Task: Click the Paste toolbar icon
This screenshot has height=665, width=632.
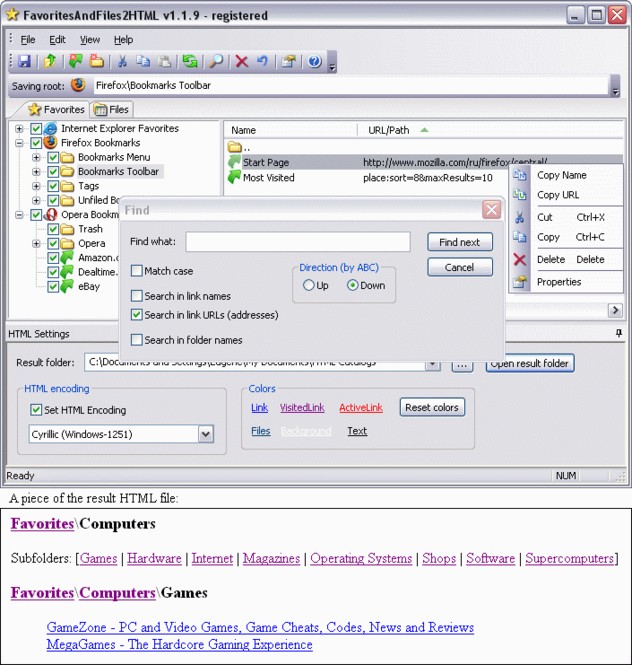Action: tap(165, 61)
